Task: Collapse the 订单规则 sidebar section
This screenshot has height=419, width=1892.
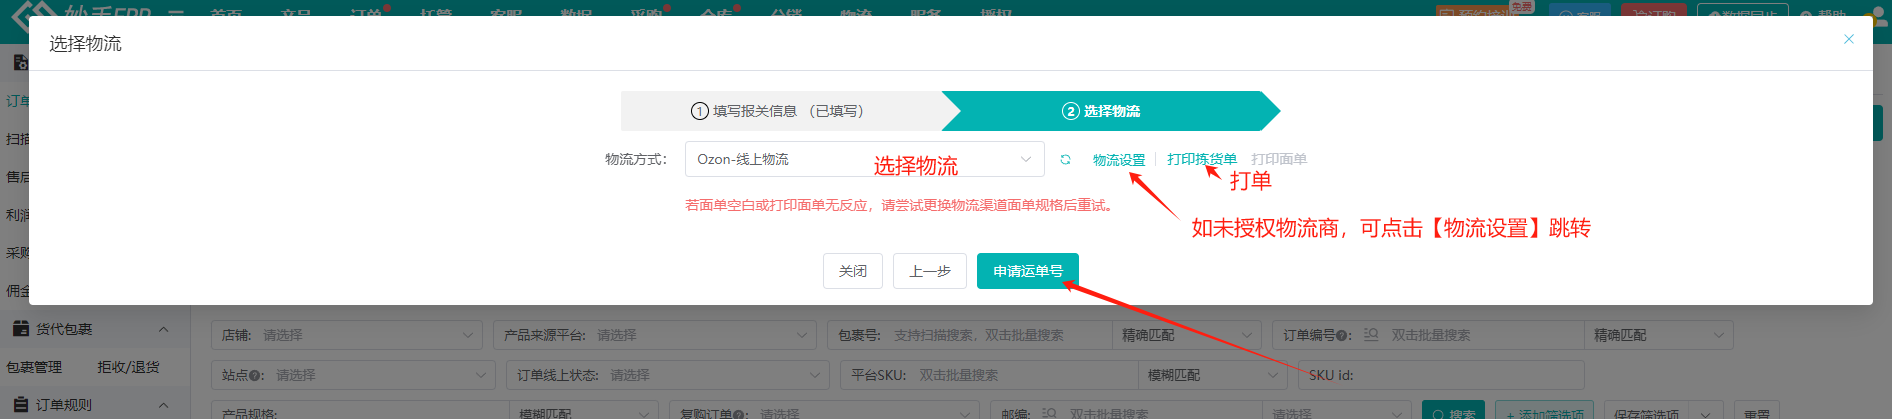Action: [x=163, y=405]
